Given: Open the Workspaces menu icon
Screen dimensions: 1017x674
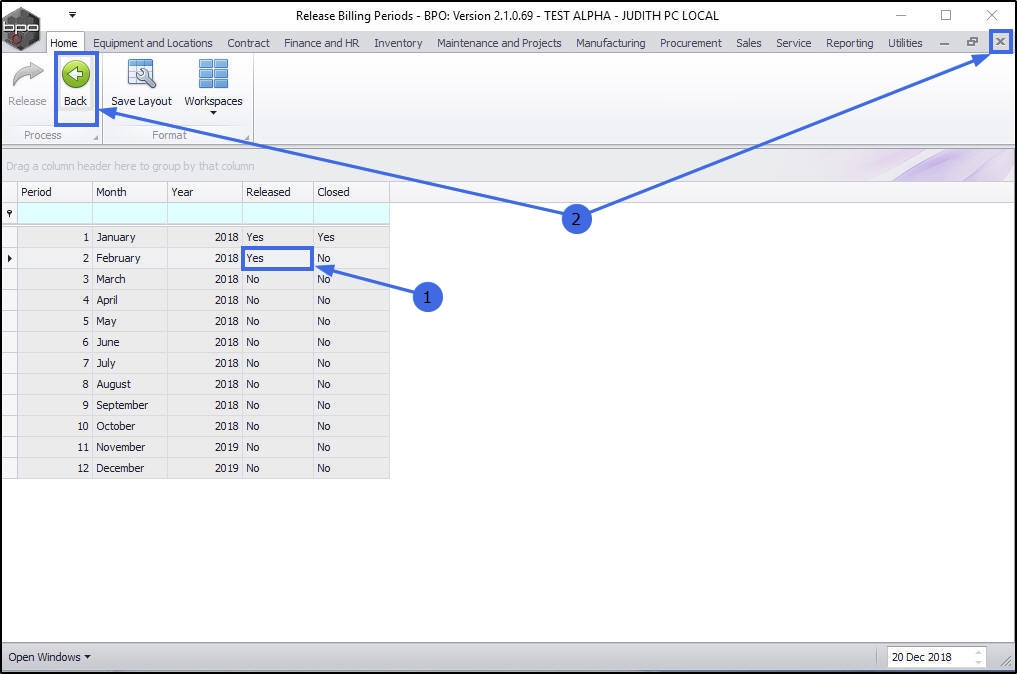Looking at the screenshot, I should click(x=213, y=74).
